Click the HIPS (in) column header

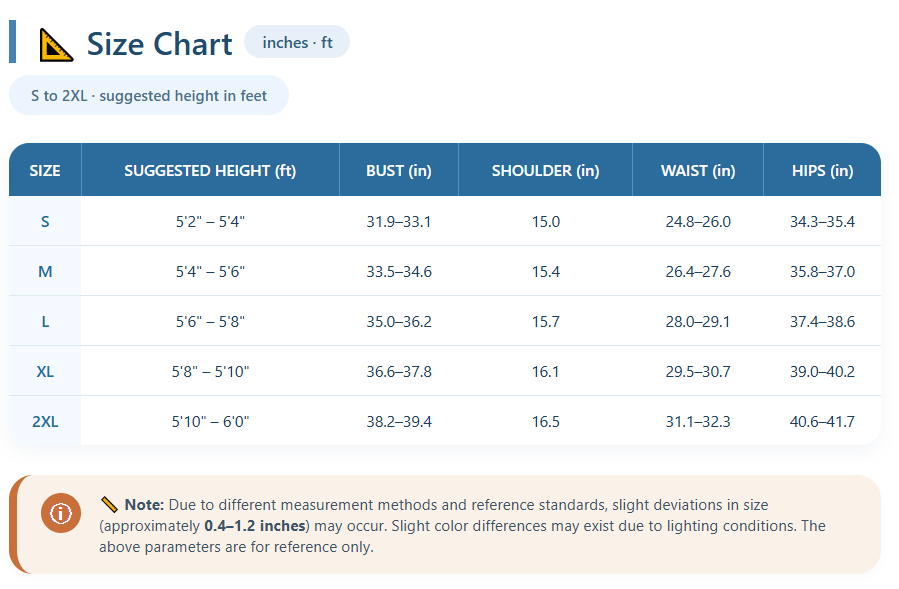(822, 171)
